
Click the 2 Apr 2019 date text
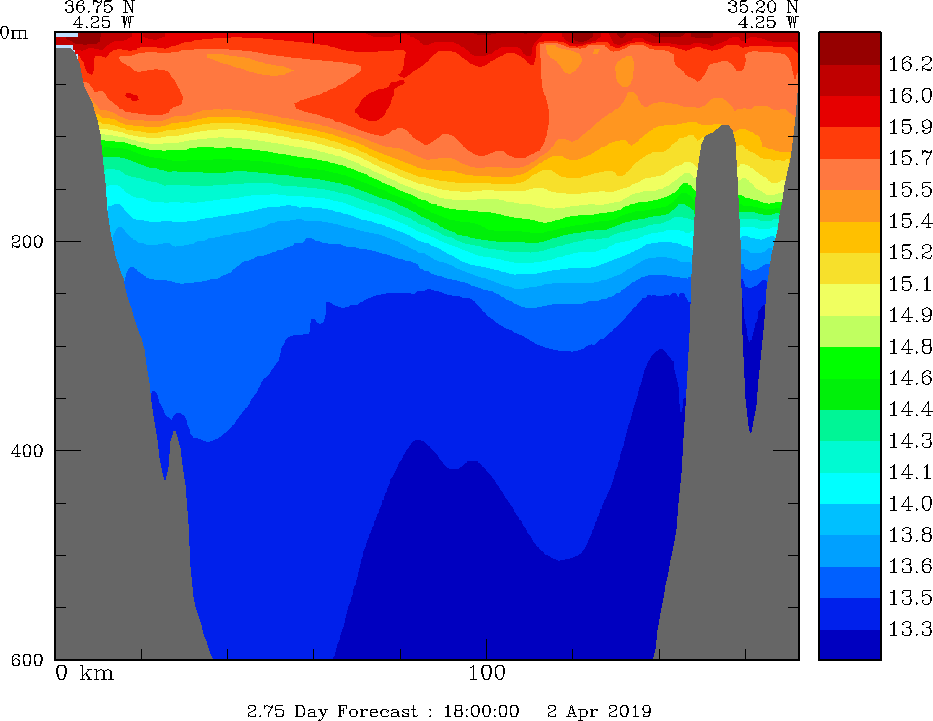tap(599, 711)
